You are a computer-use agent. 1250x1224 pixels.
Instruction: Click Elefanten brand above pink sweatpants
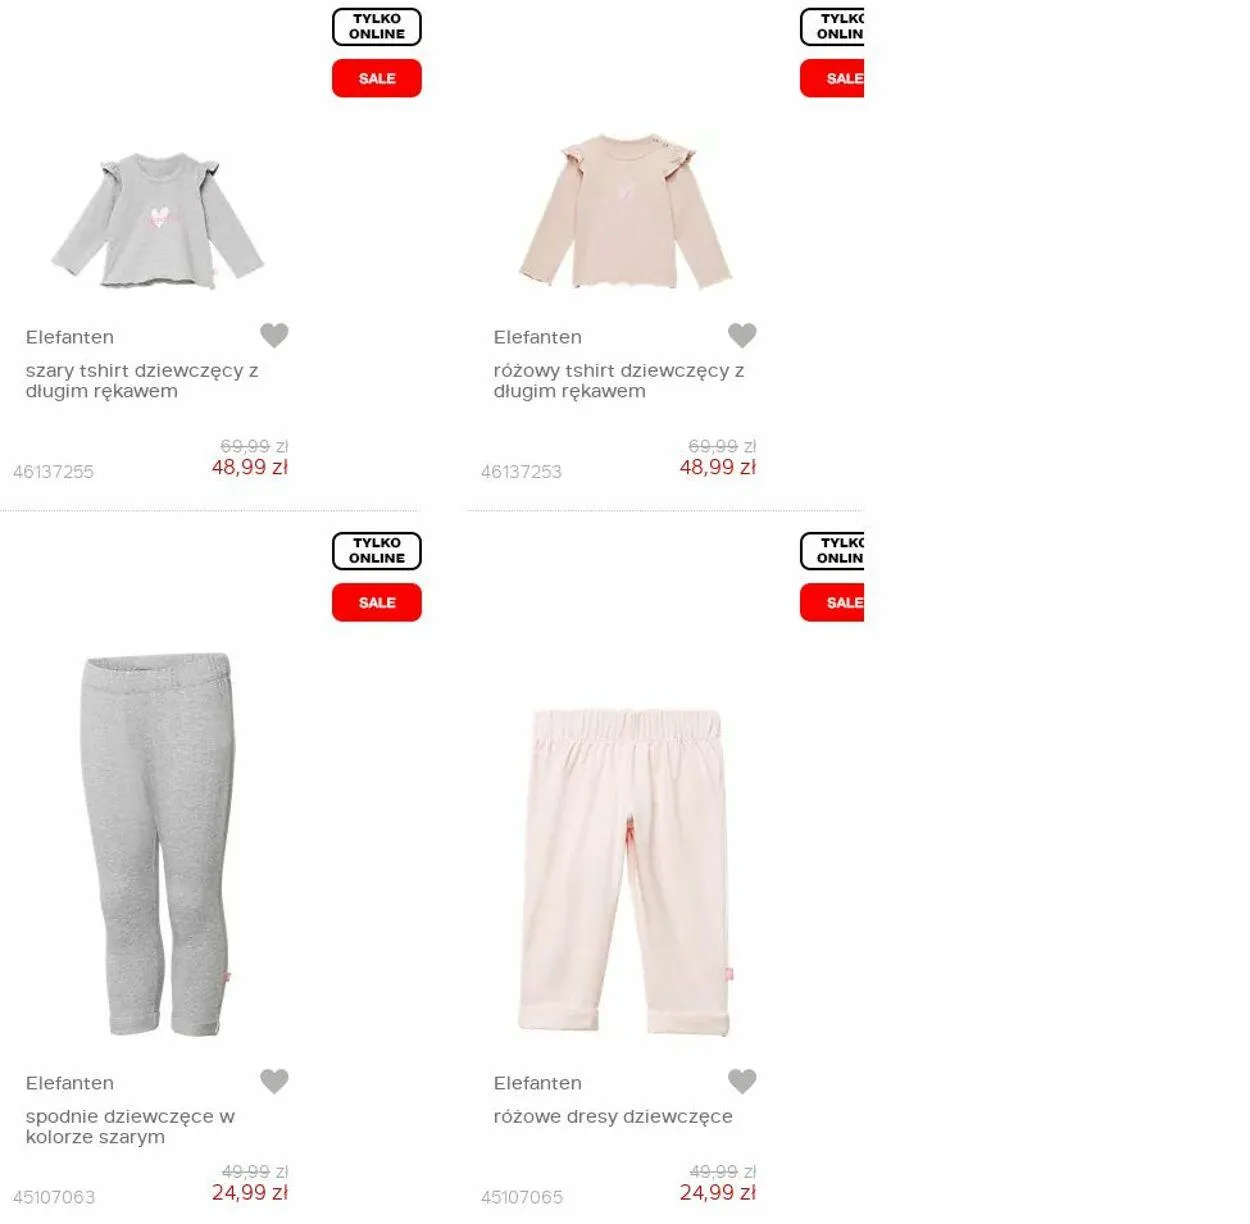(538, 1083)
